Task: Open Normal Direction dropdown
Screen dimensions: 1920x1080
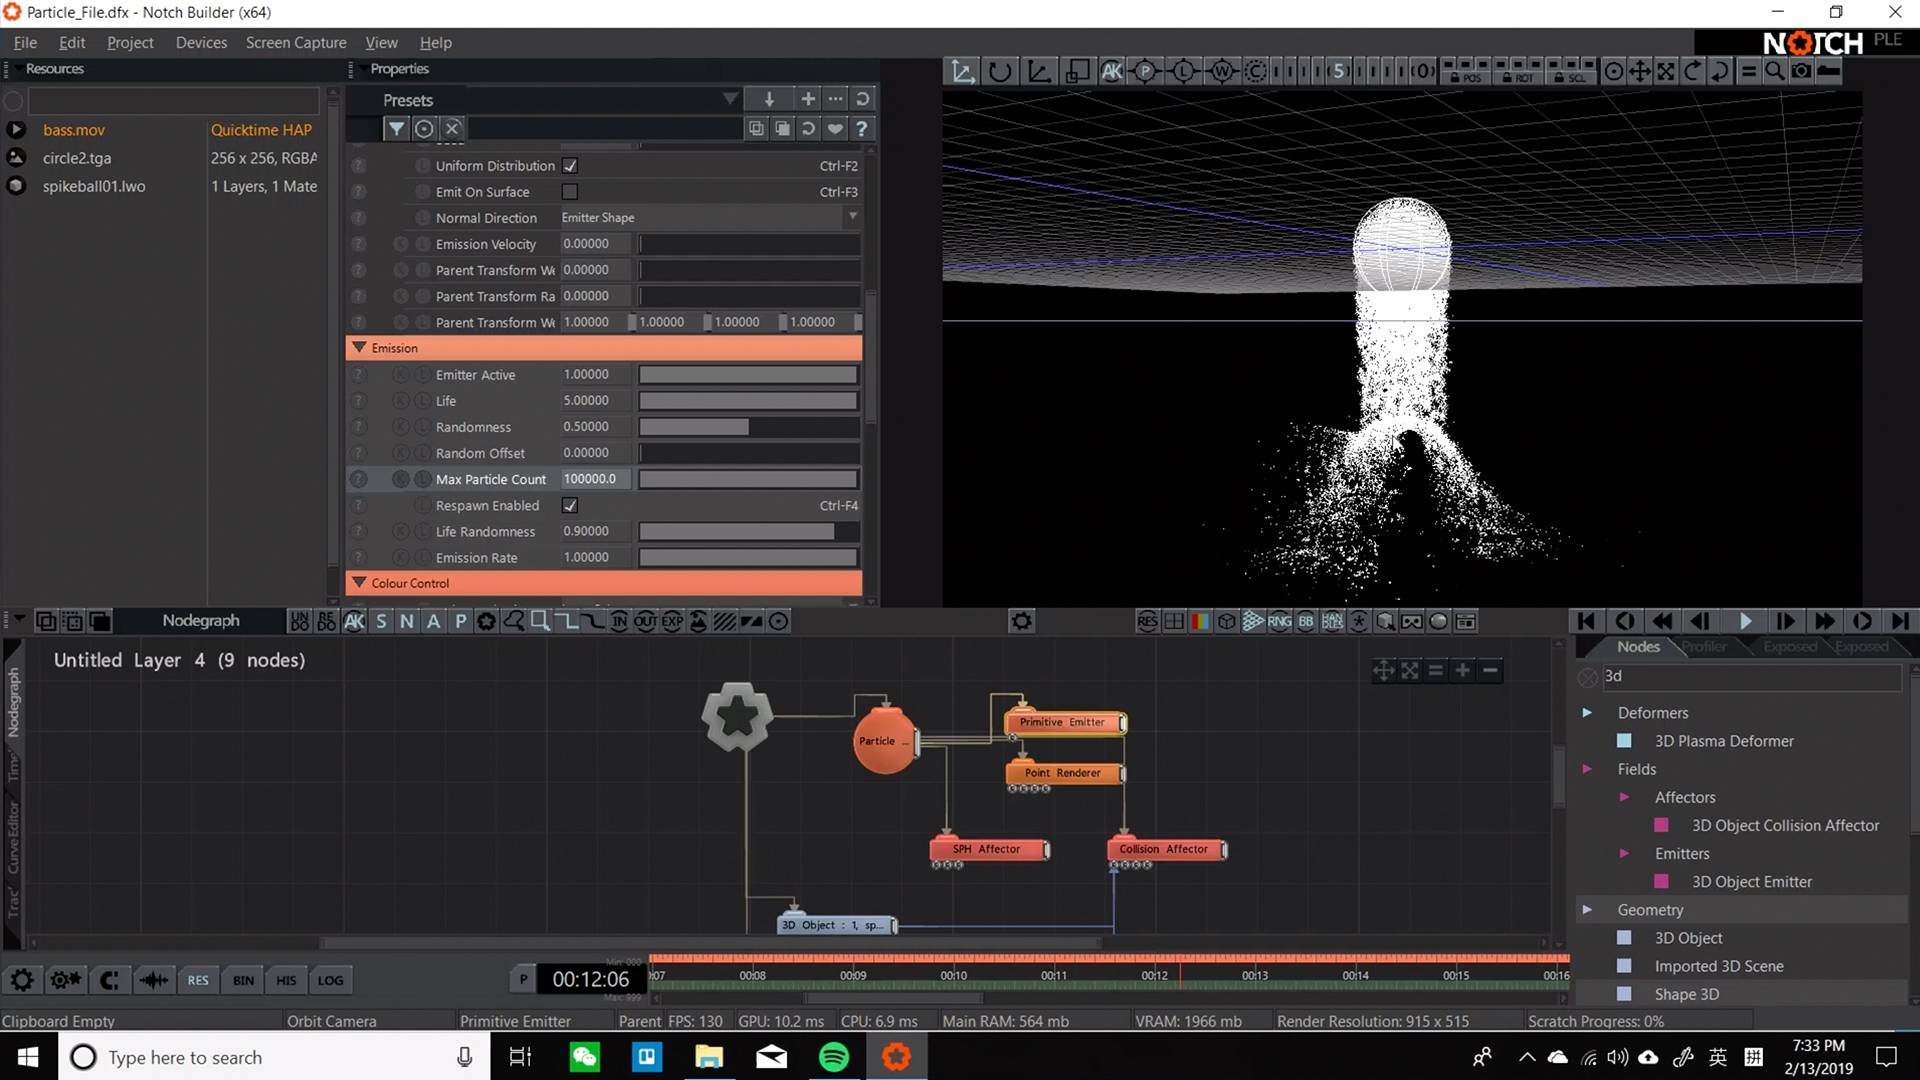Action: coord(710,218)
